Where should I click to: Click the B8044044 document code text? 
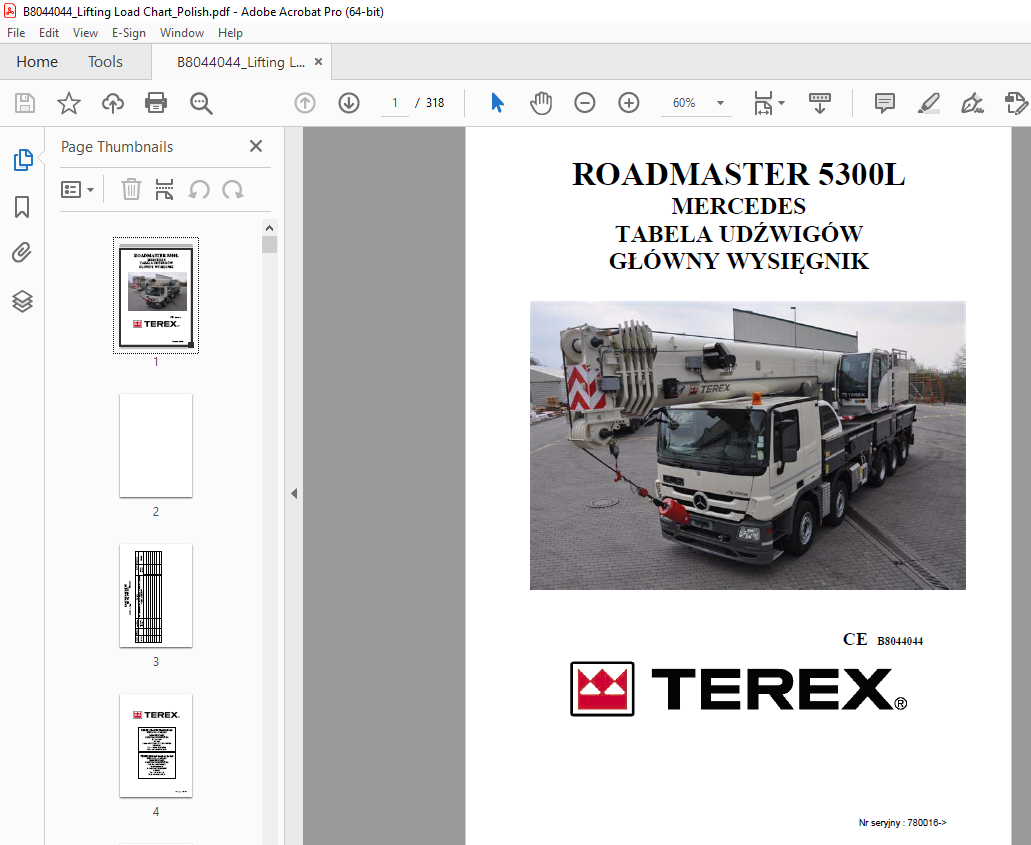899,641
